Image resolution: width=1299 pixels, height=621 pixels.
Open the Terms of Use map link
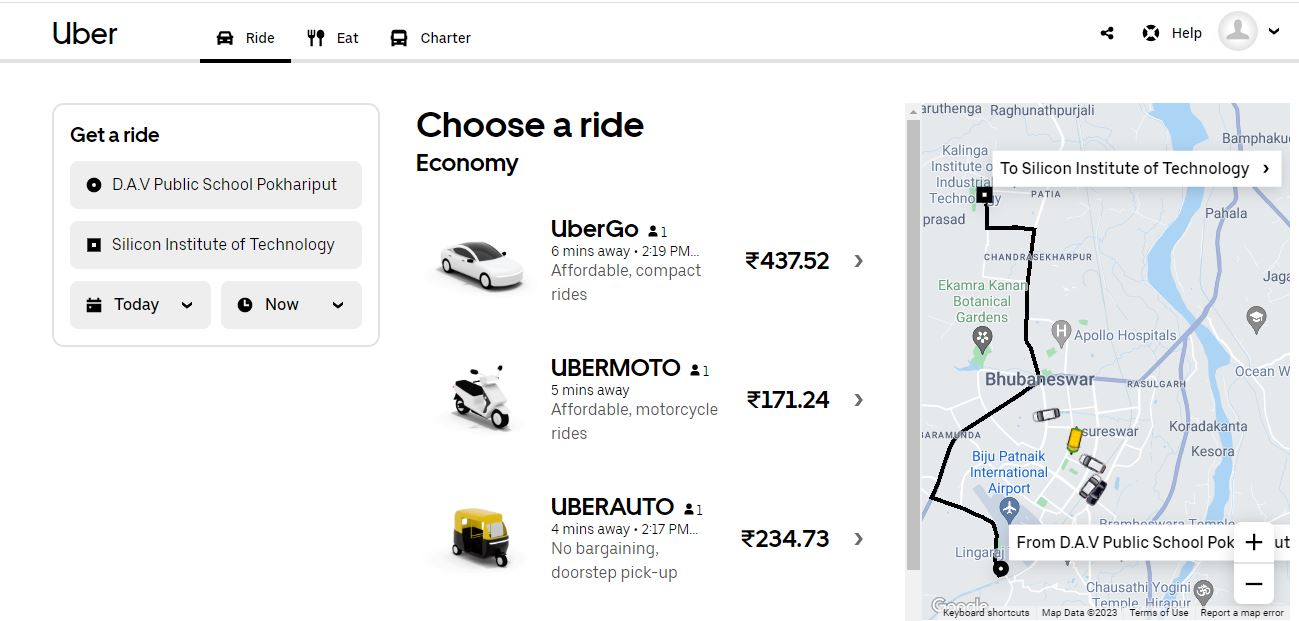(1159, 613)
